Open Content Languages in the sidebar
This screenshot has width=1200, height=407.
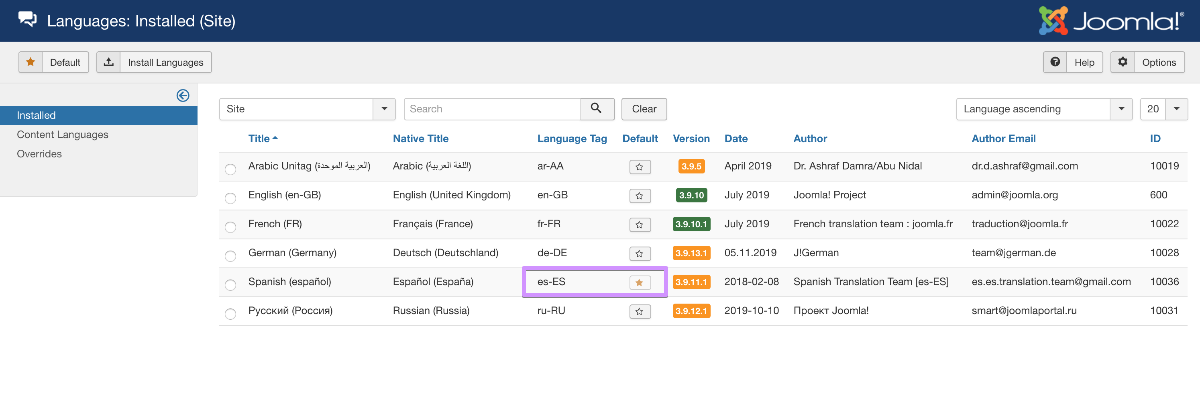(x=62, y=135)
